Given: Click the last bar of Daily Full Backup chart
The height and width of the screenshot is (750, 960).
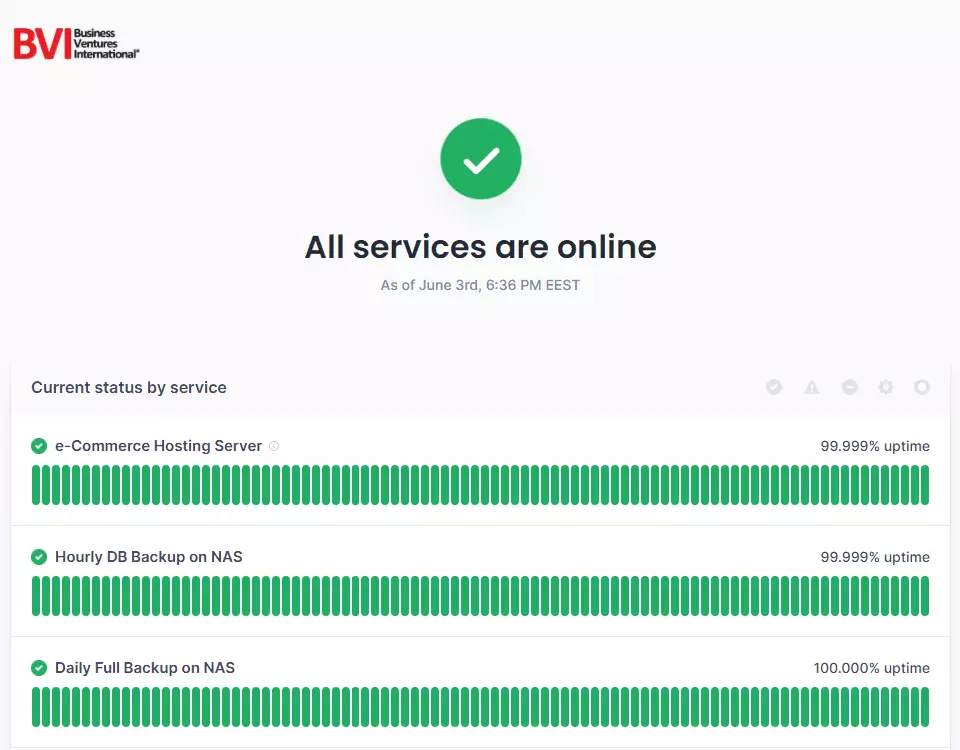Looking at the screenshot, I should pos(925,706).
